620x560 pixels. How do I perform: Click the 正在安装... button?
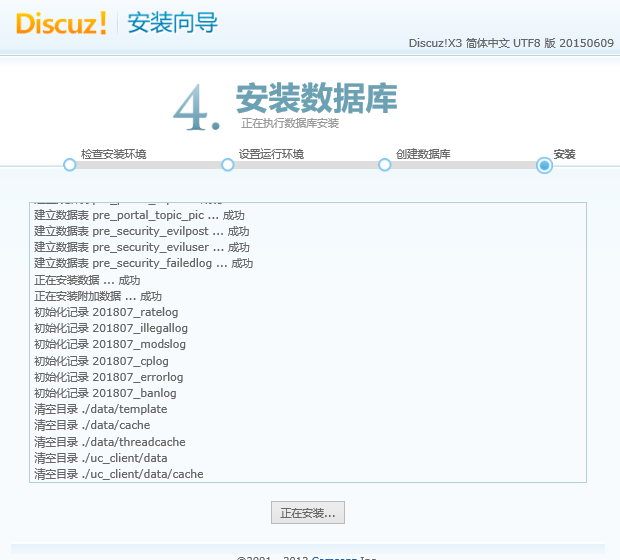[x=308, y=513]
